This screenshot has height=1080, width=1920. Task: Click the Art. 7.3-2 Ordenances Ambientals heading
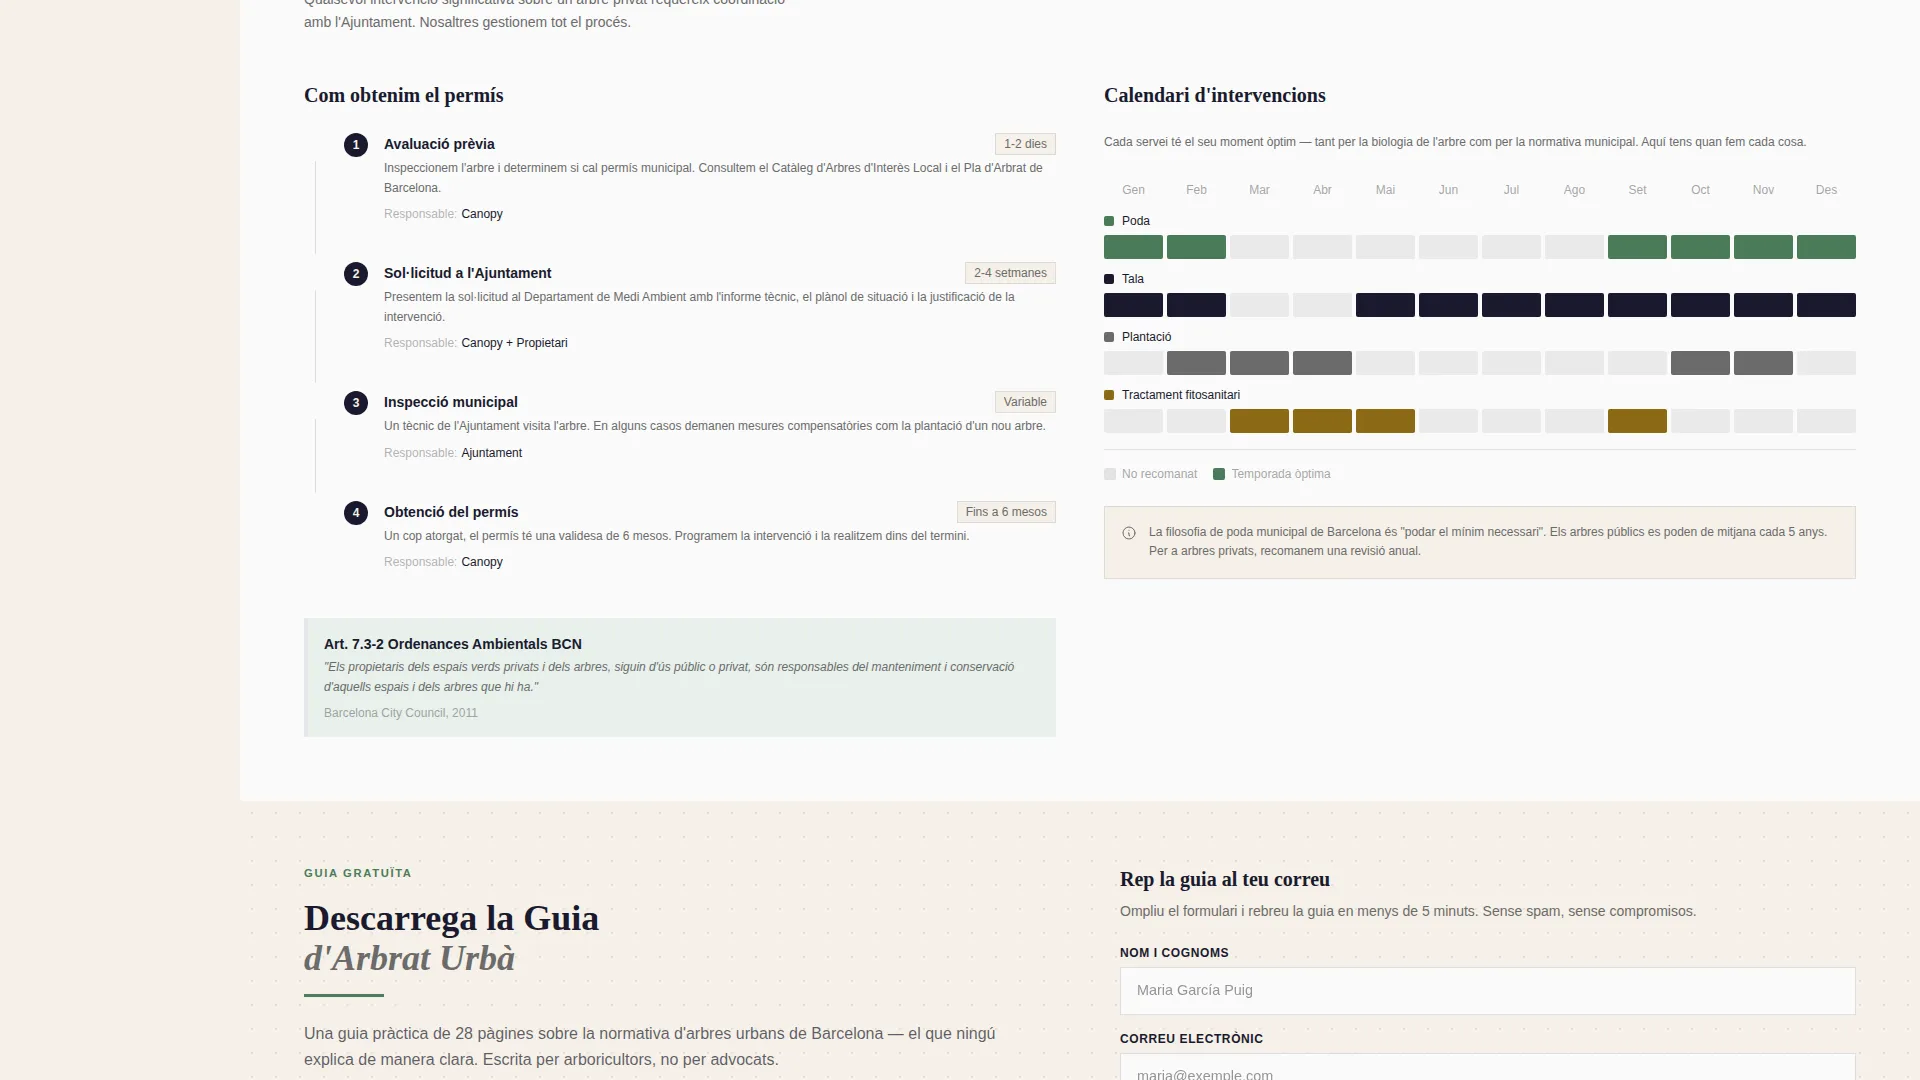click(453, 644)
